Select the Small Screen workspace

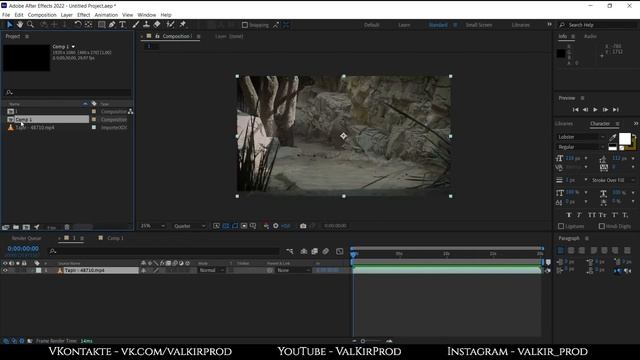tap(479, 25)
